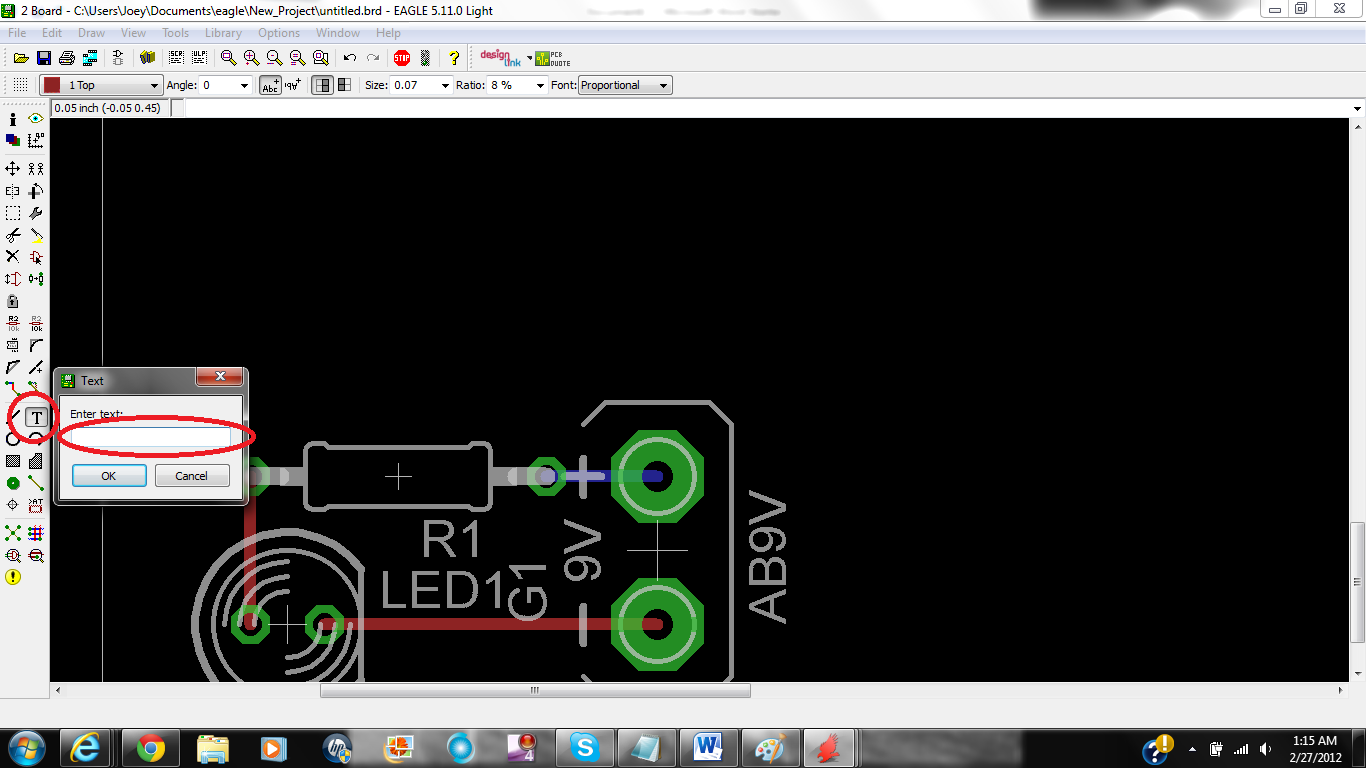The image size is (1366, 768).
Task: Click the red layer color swatch
Action: (x=52, y=85)
